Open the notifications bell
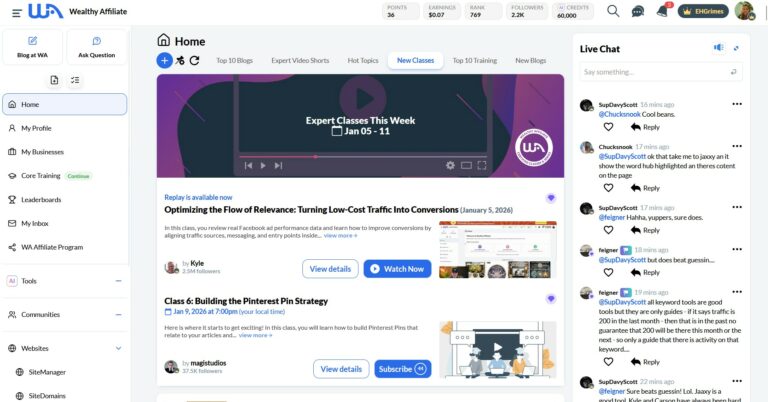Screen dimensions: 768x402 pos(661,11)
